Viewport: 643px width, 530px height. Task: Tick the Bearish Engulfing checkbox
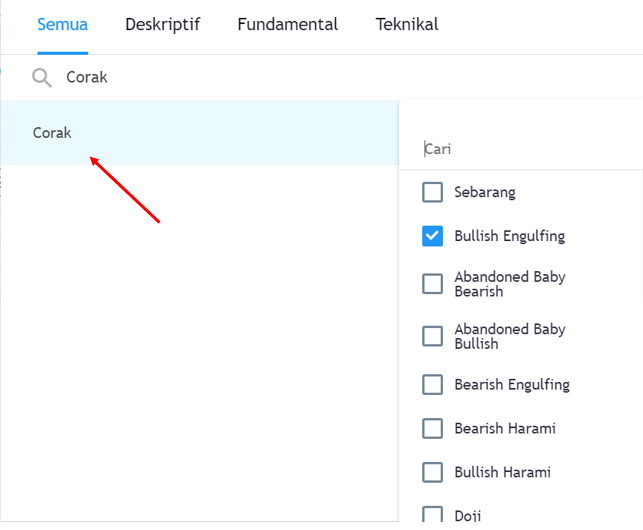[x=432, y=384]
